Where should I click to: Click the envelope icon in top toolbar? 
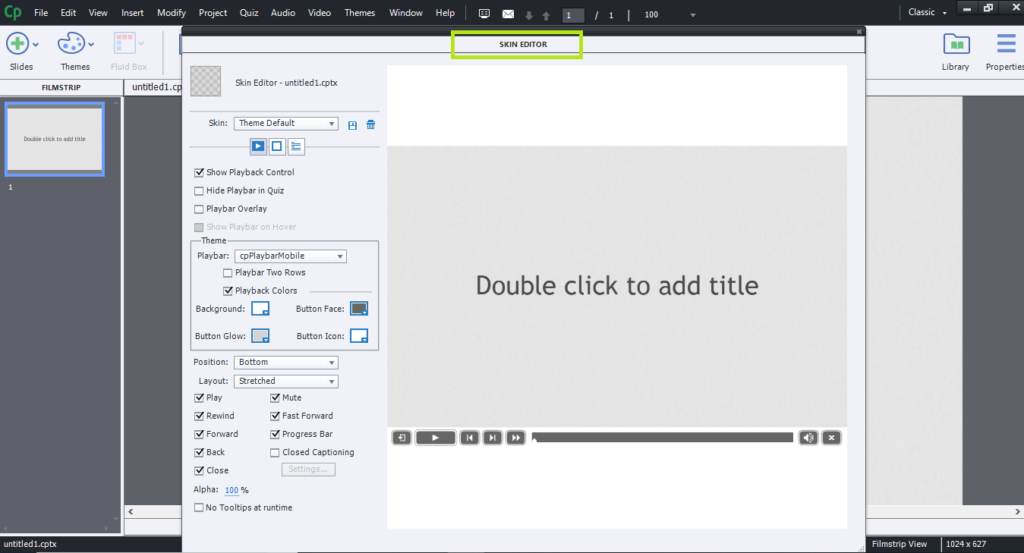pyautogui.click(x=508, y=14)
